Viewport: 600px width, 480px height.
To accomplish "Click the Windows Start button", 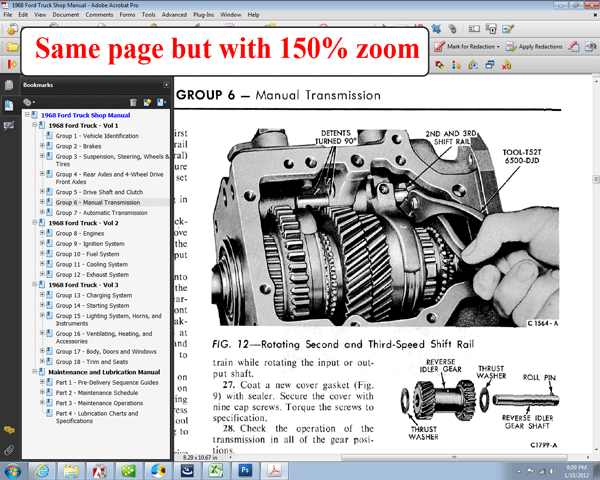I will click(x=12, y=471).
